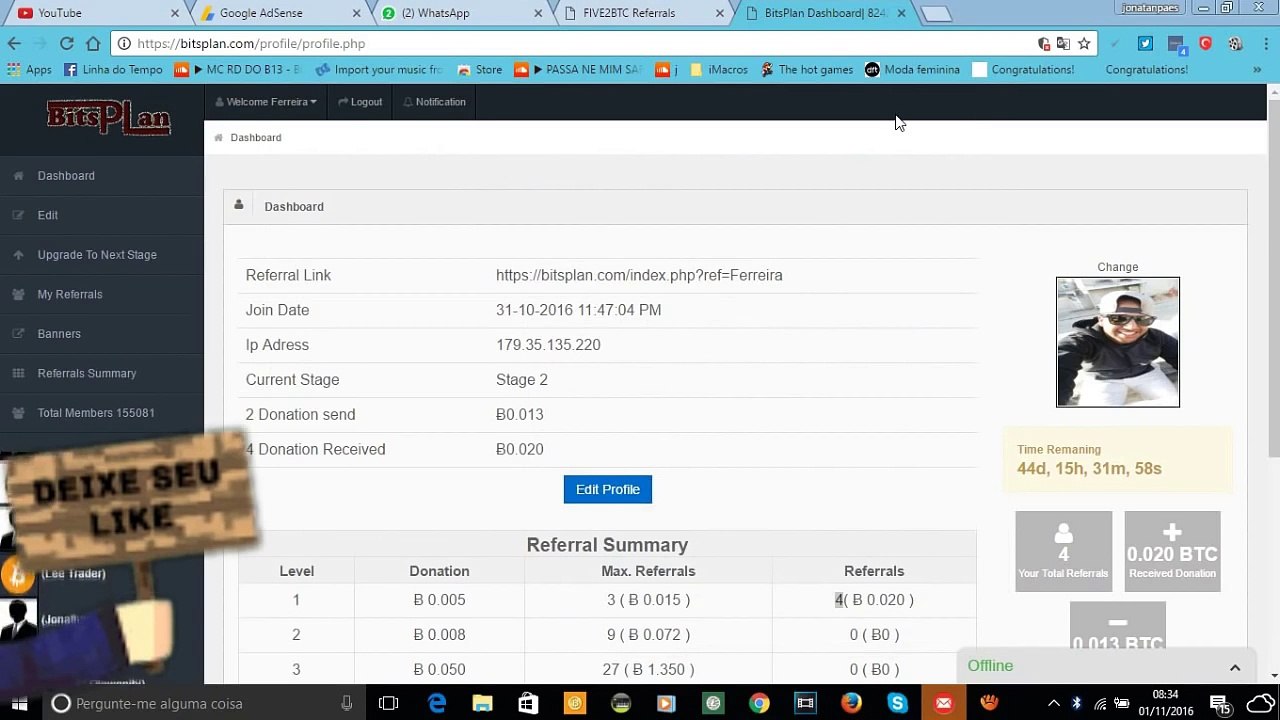
Task: Show hidden system tray icons
Action: click(1053, 703)
